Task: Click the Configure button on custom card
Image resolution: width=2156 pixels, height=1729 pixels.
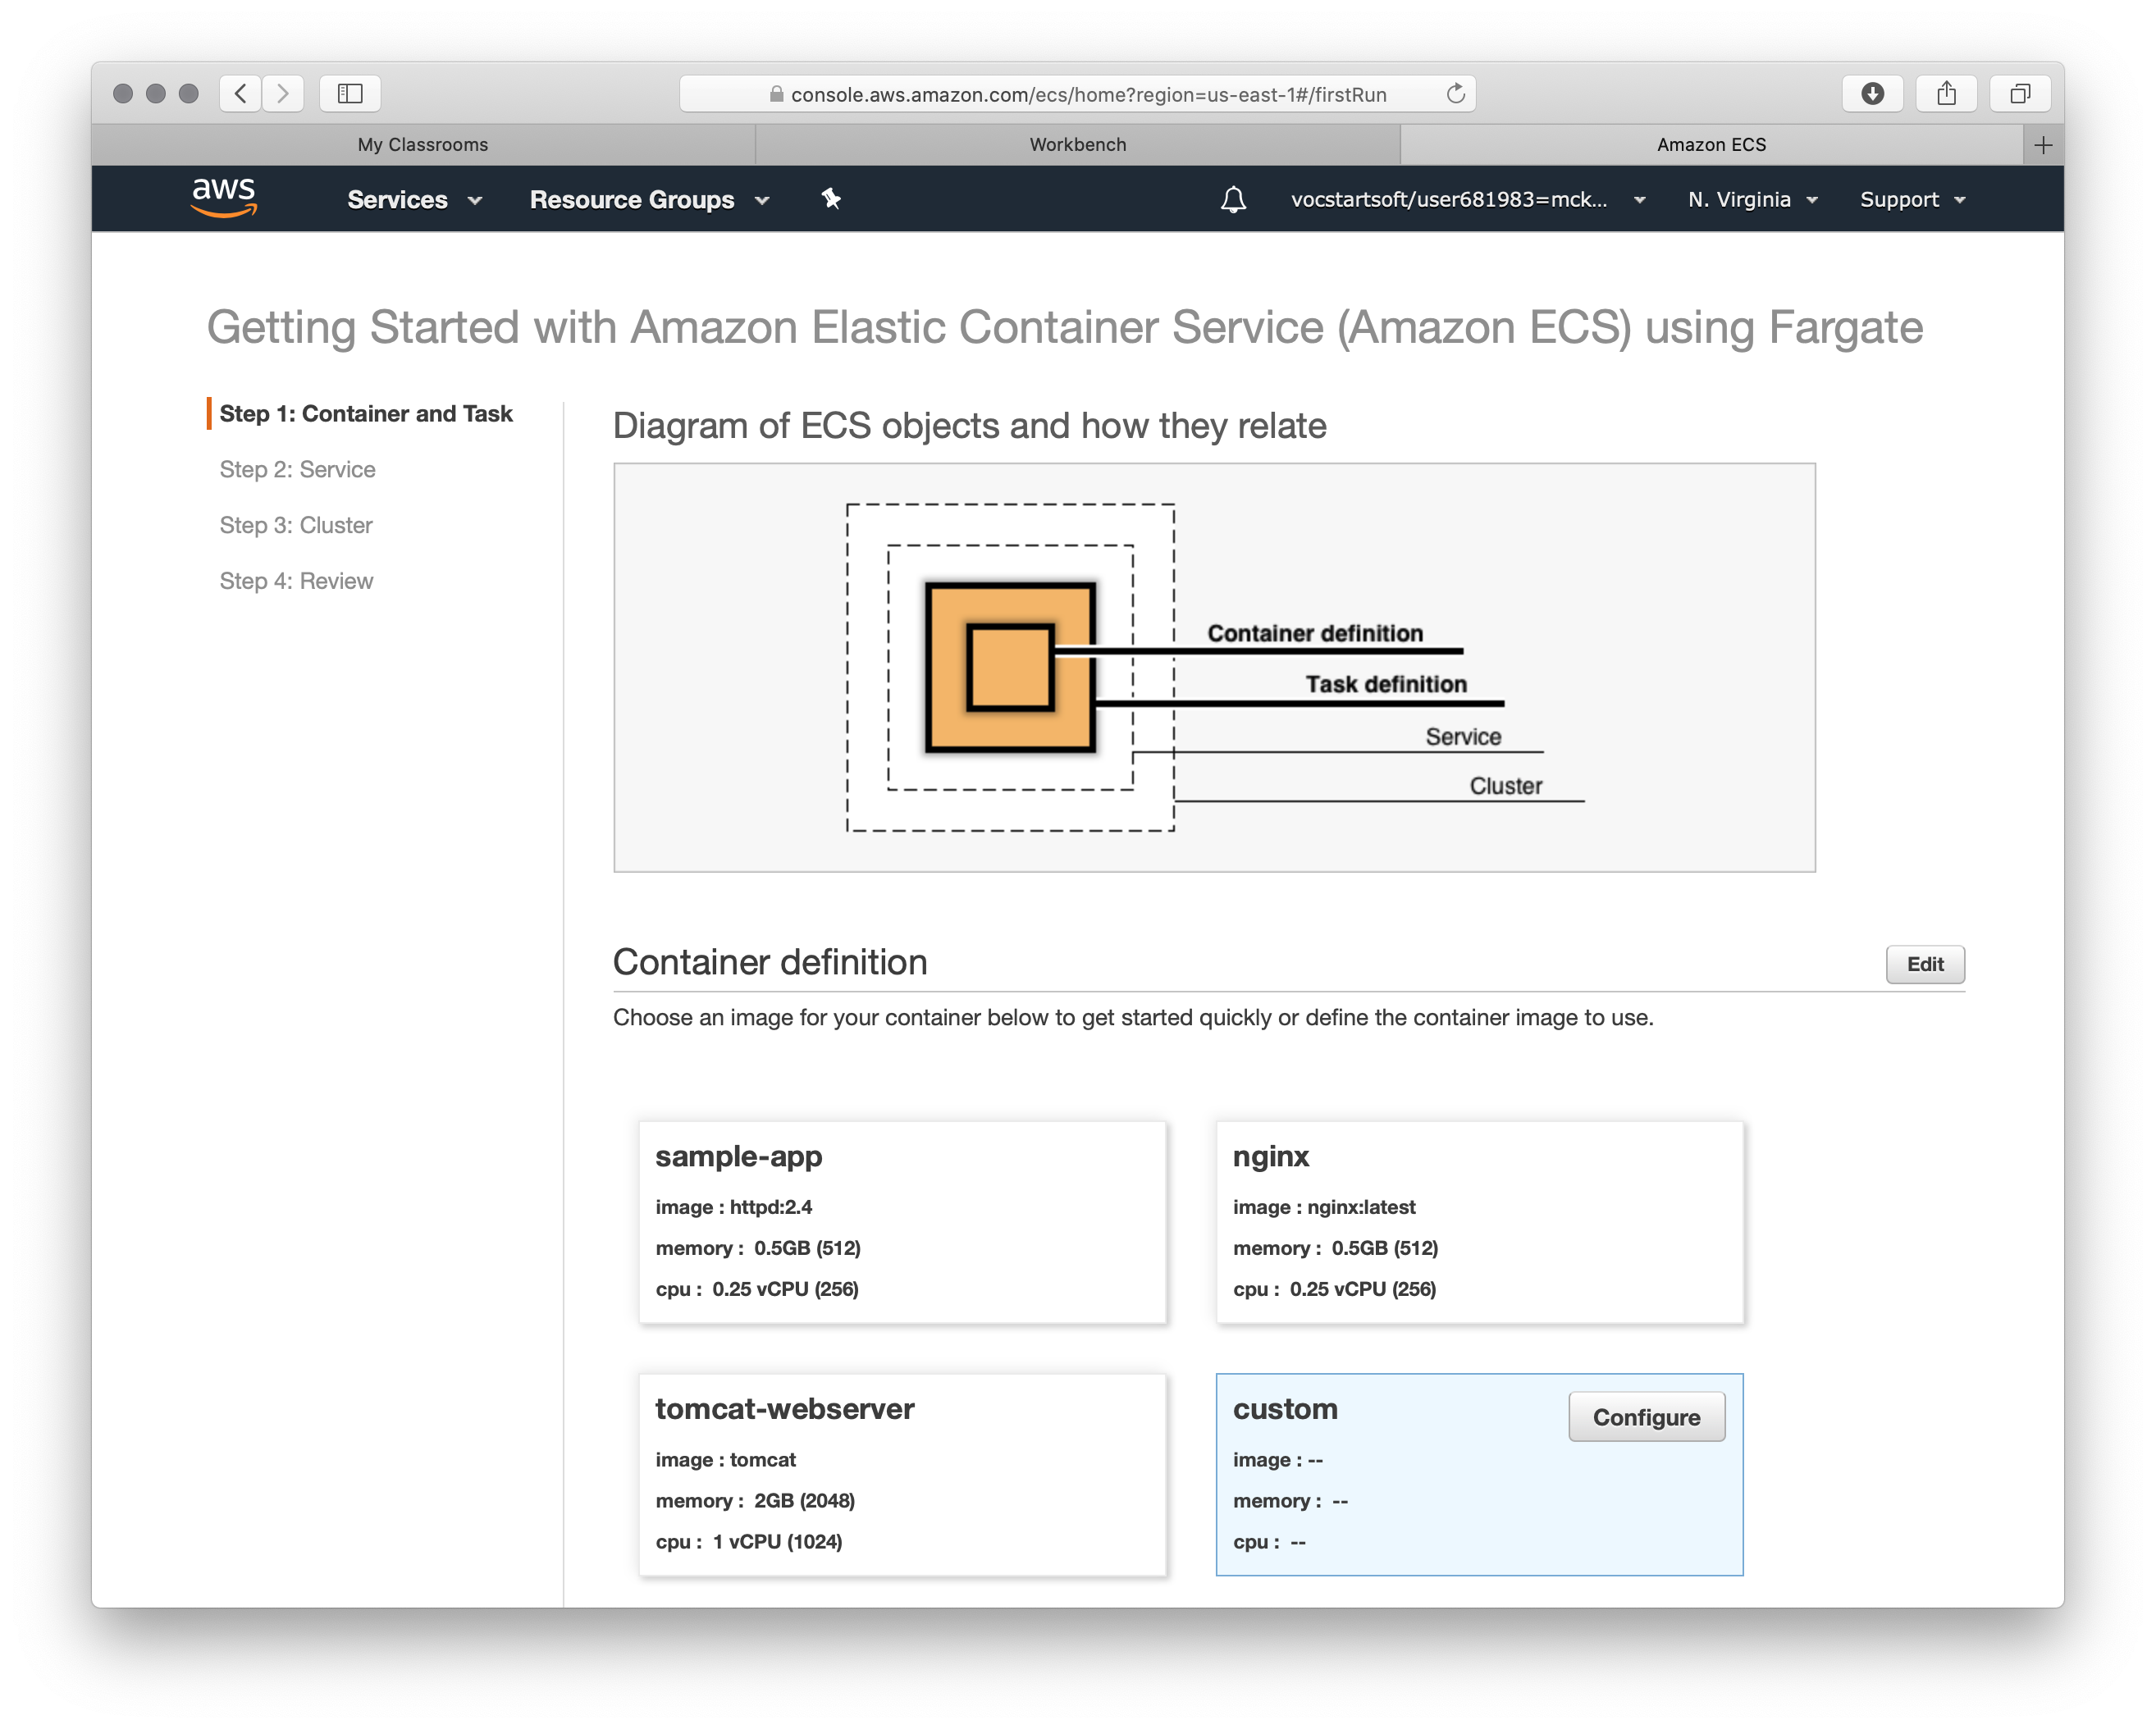Action: point(1646,1417)
